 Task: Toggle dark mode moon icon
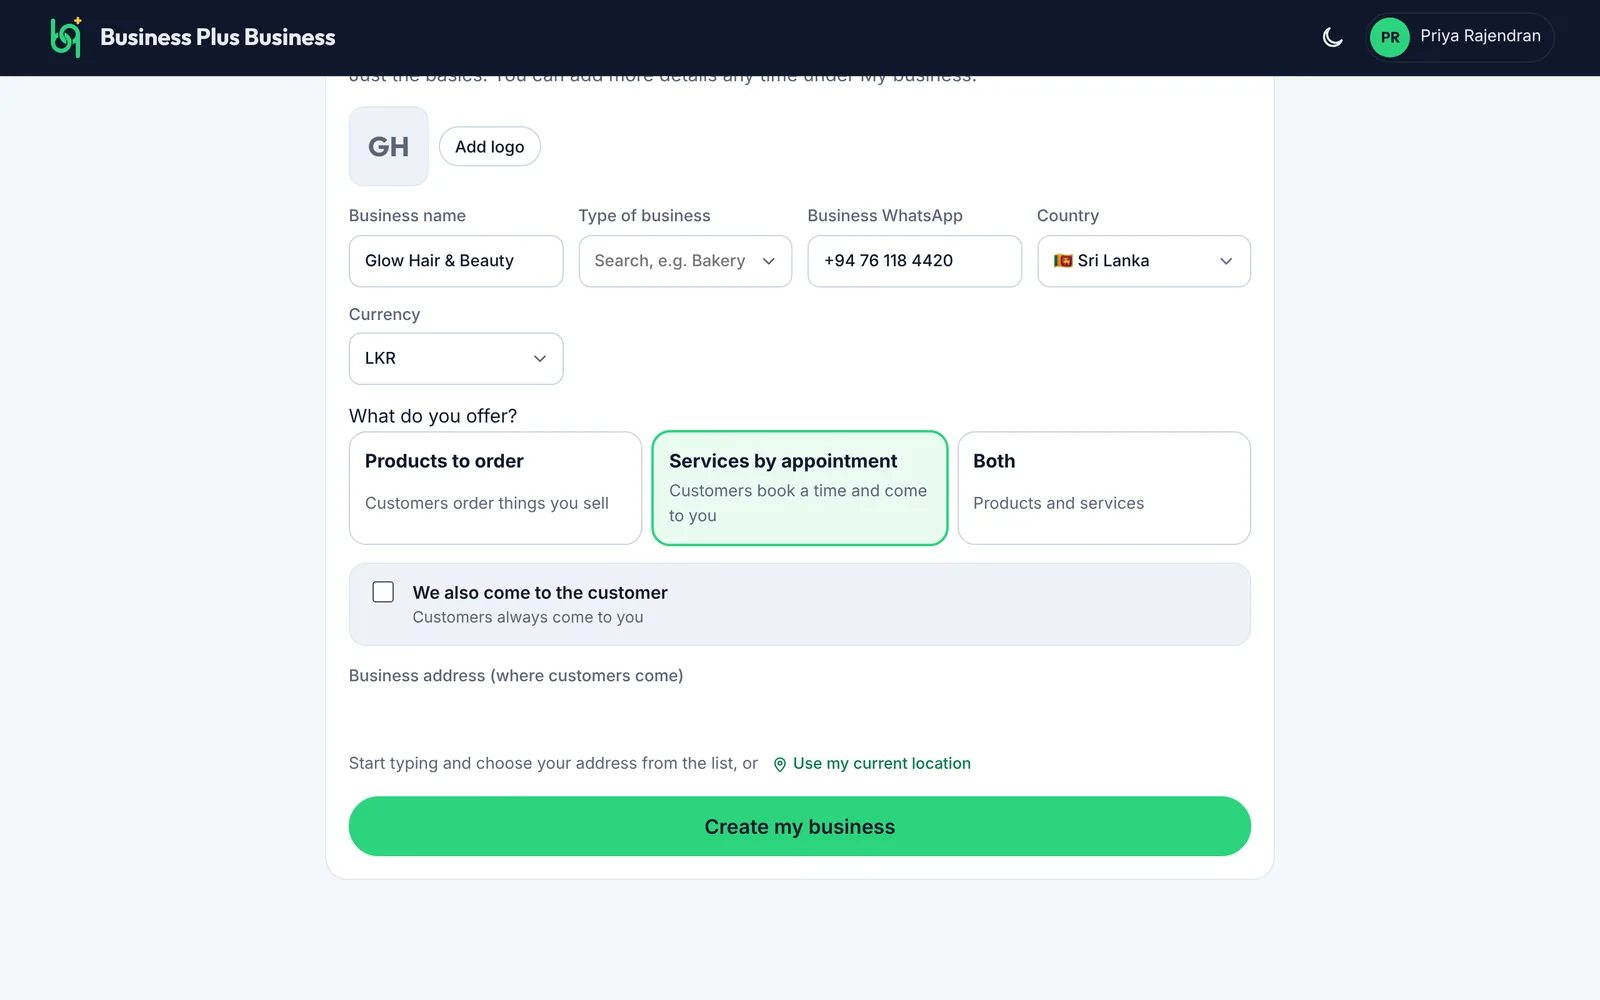[1332, 37]
